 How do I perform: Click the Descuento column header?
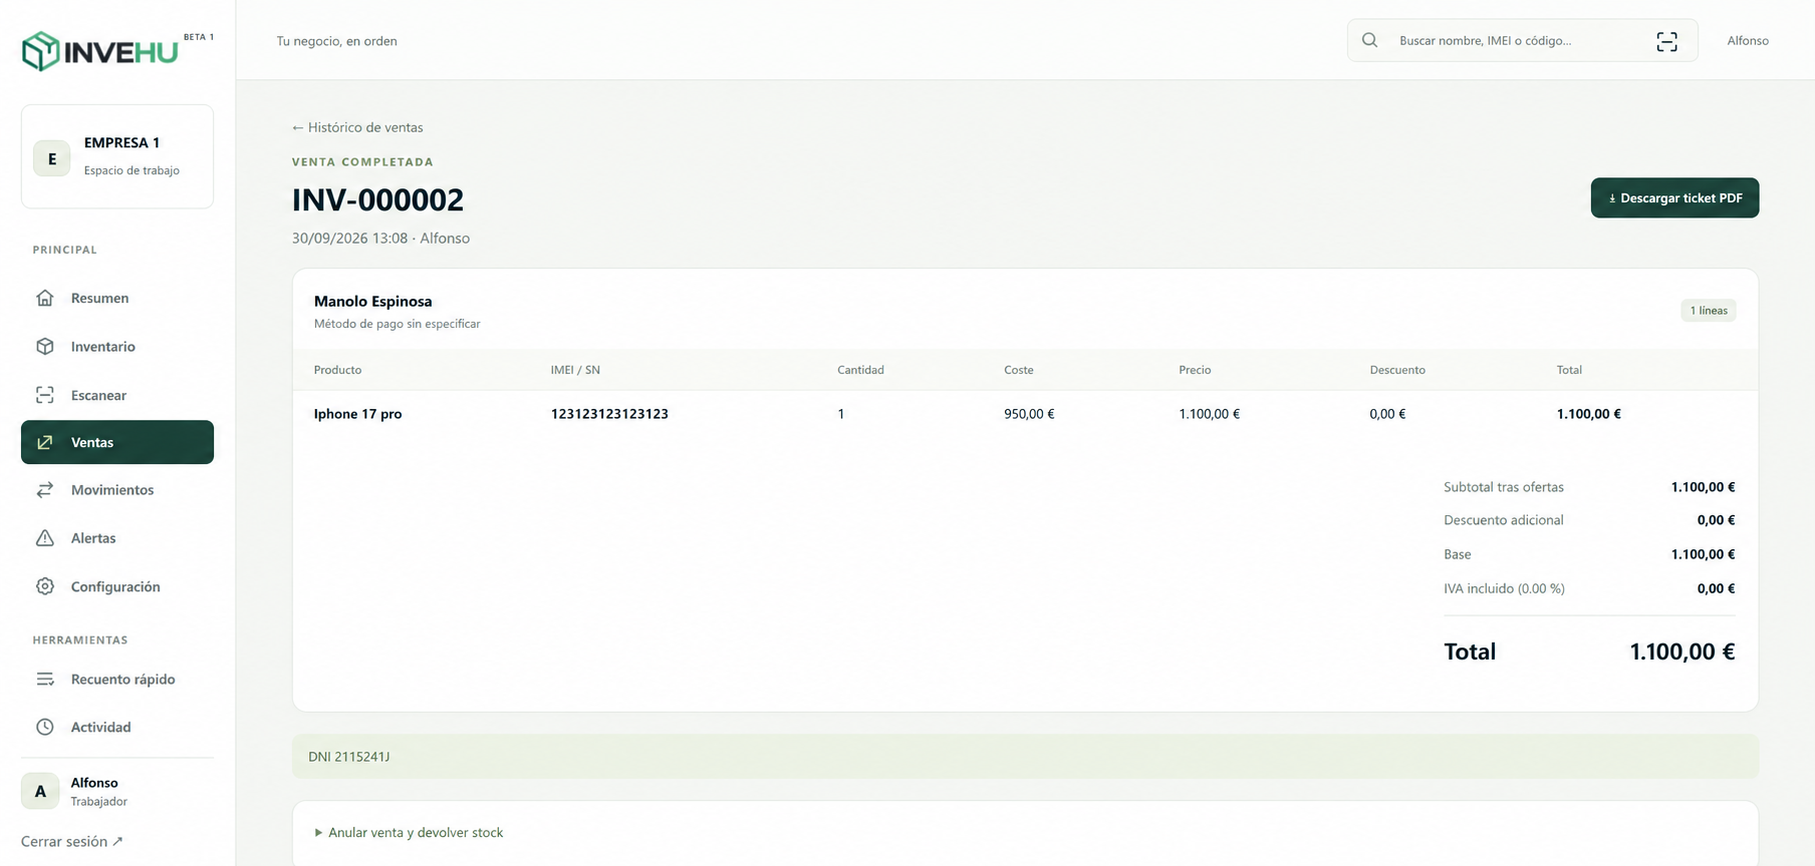1397,370
